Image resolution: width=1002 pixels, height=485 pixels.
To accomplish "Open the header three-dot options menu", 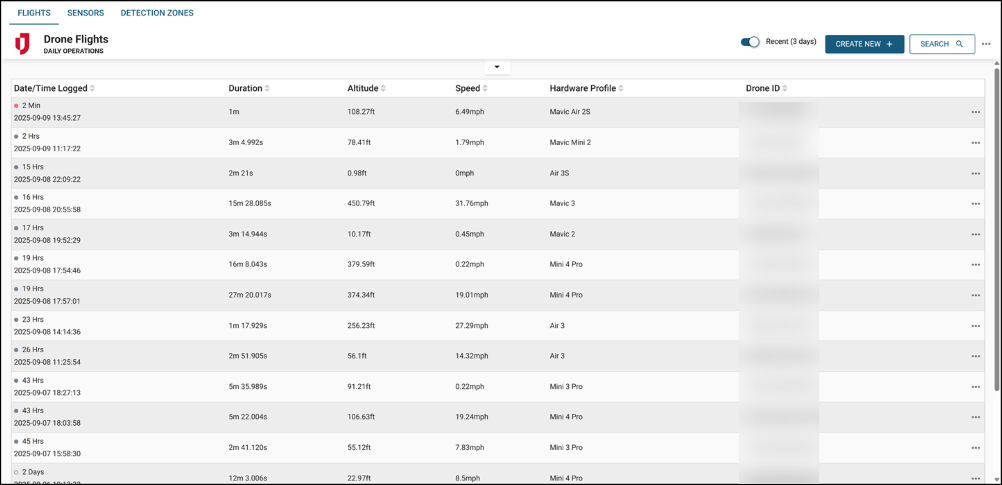I will coord(986,44).
